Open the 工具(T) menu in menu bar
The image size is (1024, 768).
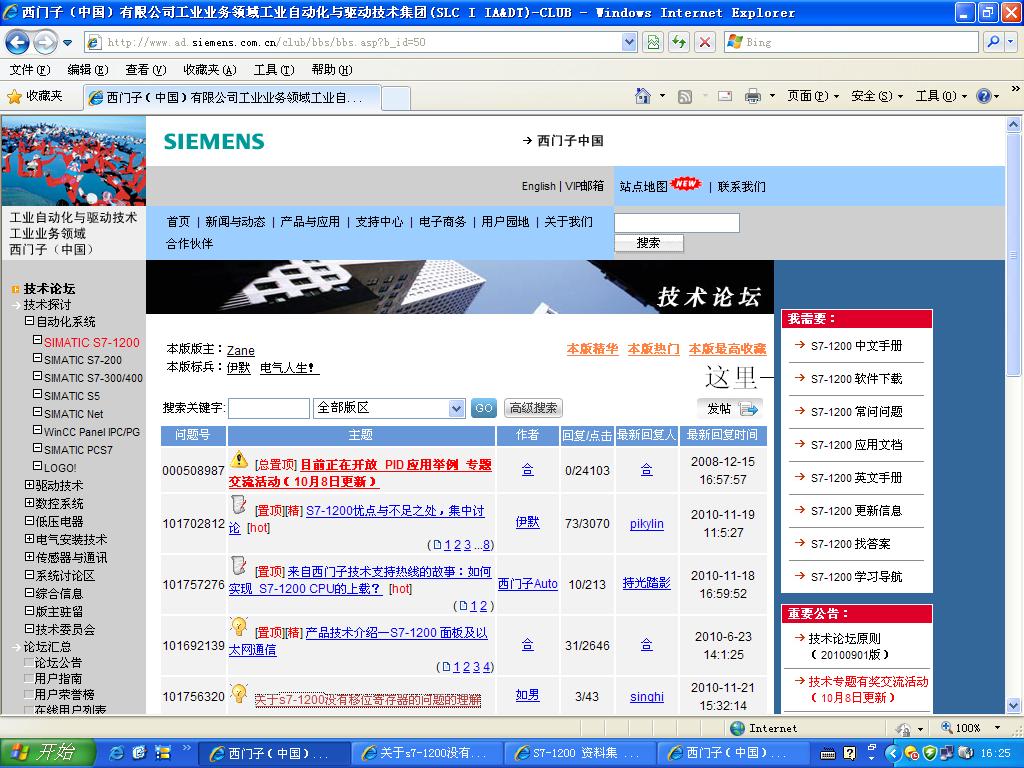tap(274, 69)
